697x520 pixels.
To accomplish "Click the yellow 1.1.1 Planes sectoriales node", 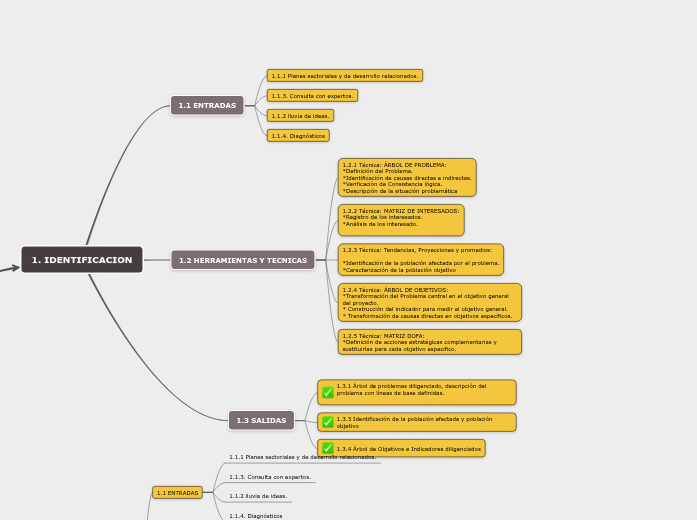I will point(344,76).
